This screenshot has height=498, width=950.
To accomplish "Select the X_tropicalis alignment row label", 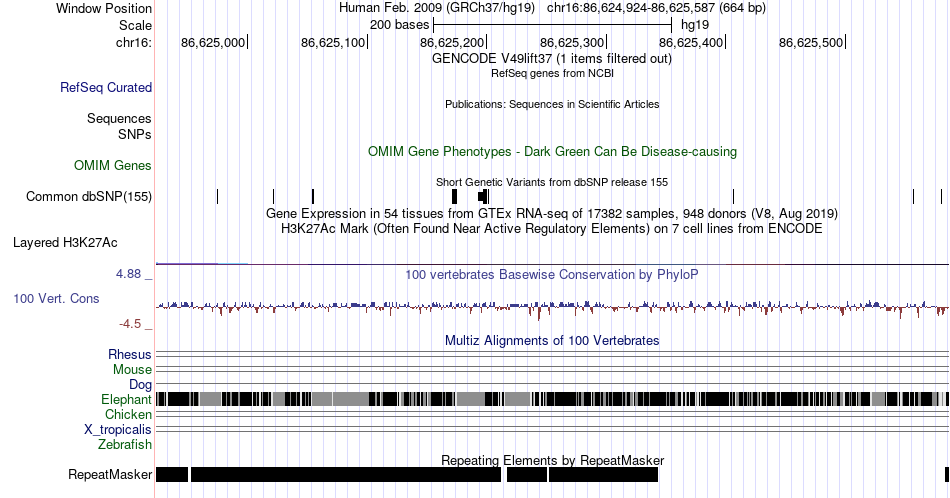I will [118, 430].
